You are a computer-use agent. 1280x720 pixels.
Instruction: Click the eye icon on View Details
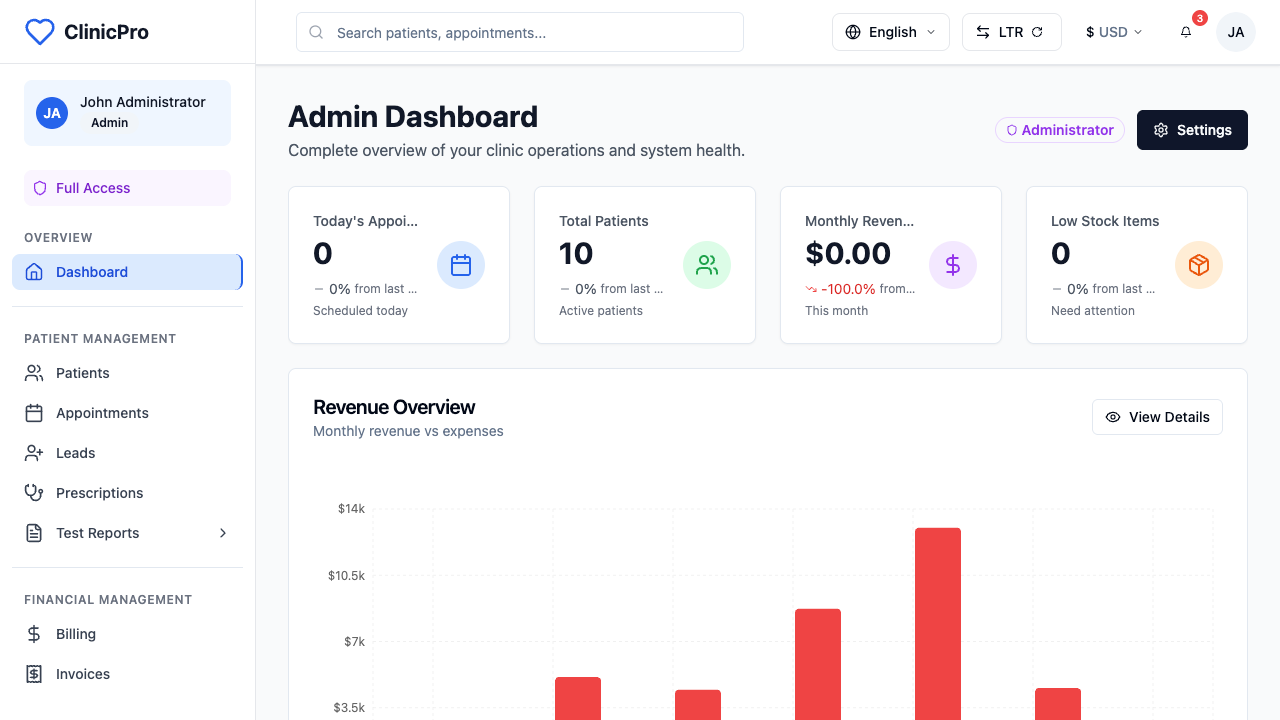pyautogui.click(x=1113, y=417)
